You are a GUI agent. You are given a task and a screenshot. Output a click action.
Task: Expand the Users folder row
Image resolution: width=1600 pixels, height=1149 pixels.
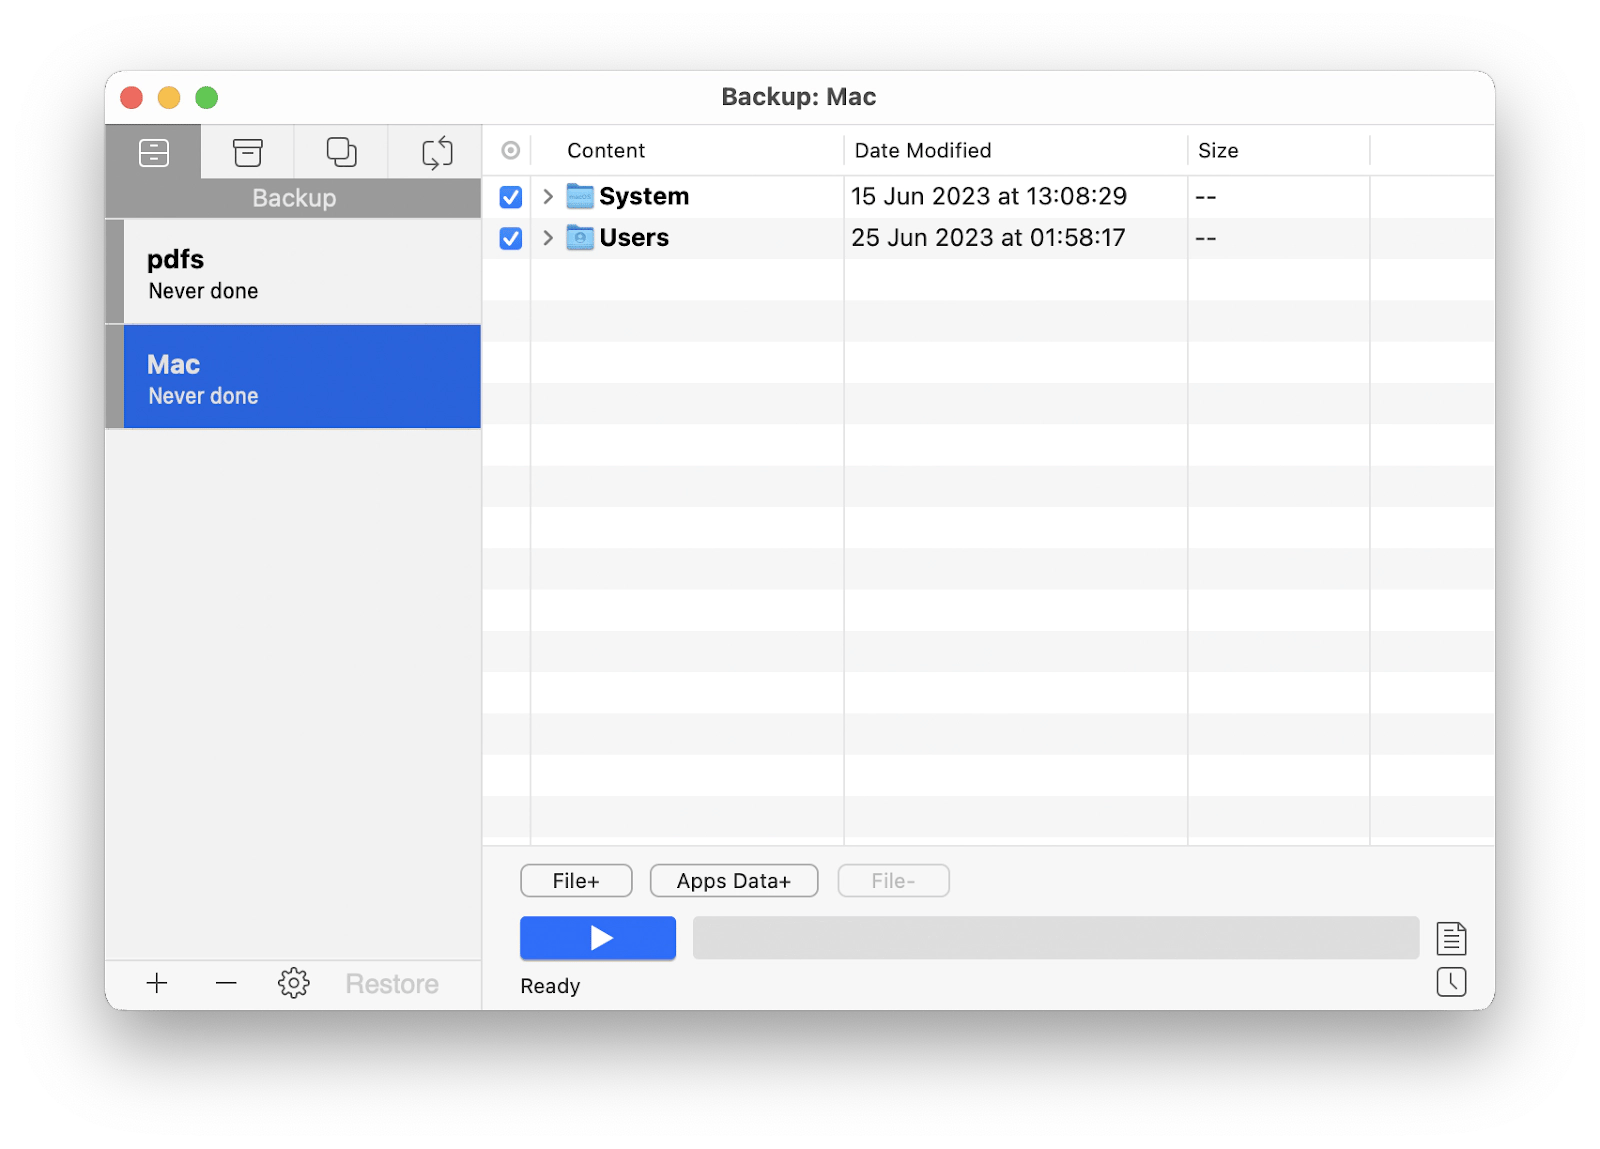pyautogui.click(x=548, y=238)
